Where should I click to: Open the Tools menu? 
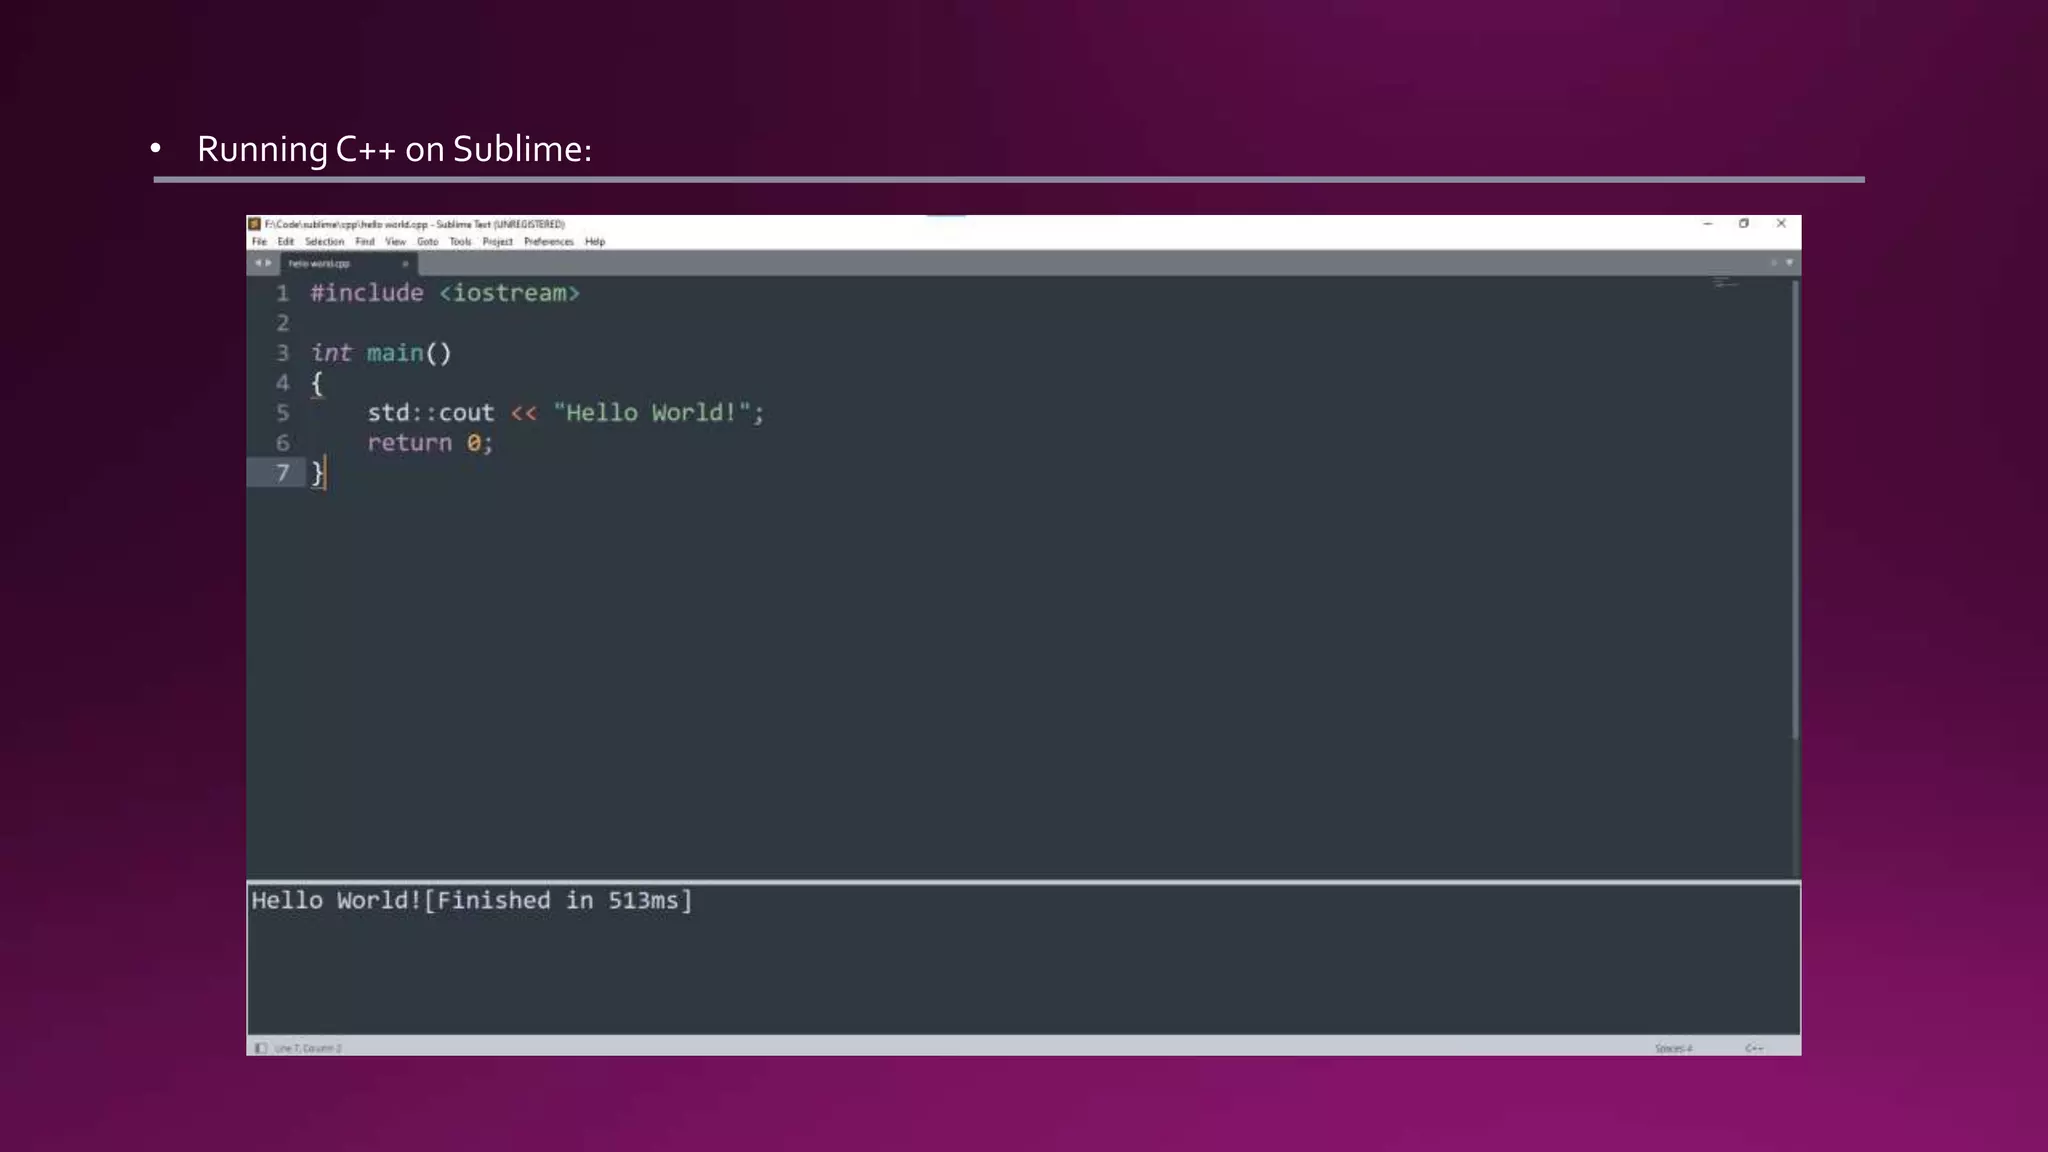coord(460,241)
